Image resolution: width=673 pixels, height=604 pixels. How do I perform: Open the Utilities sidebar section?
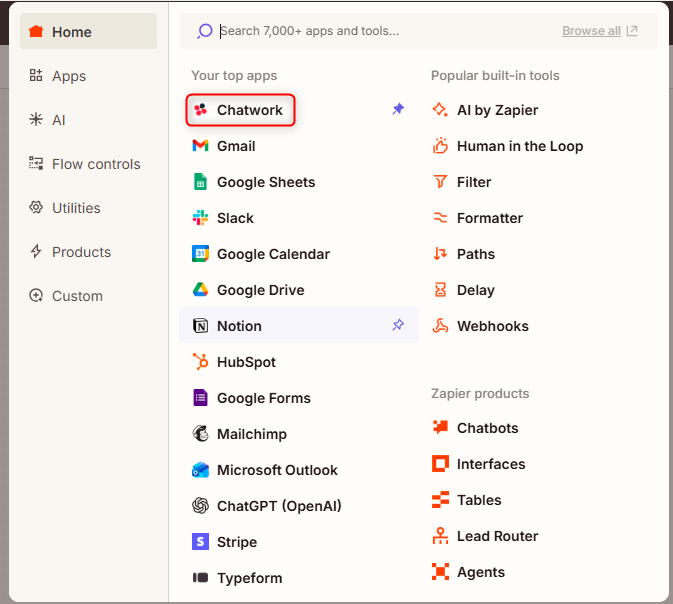75,208
